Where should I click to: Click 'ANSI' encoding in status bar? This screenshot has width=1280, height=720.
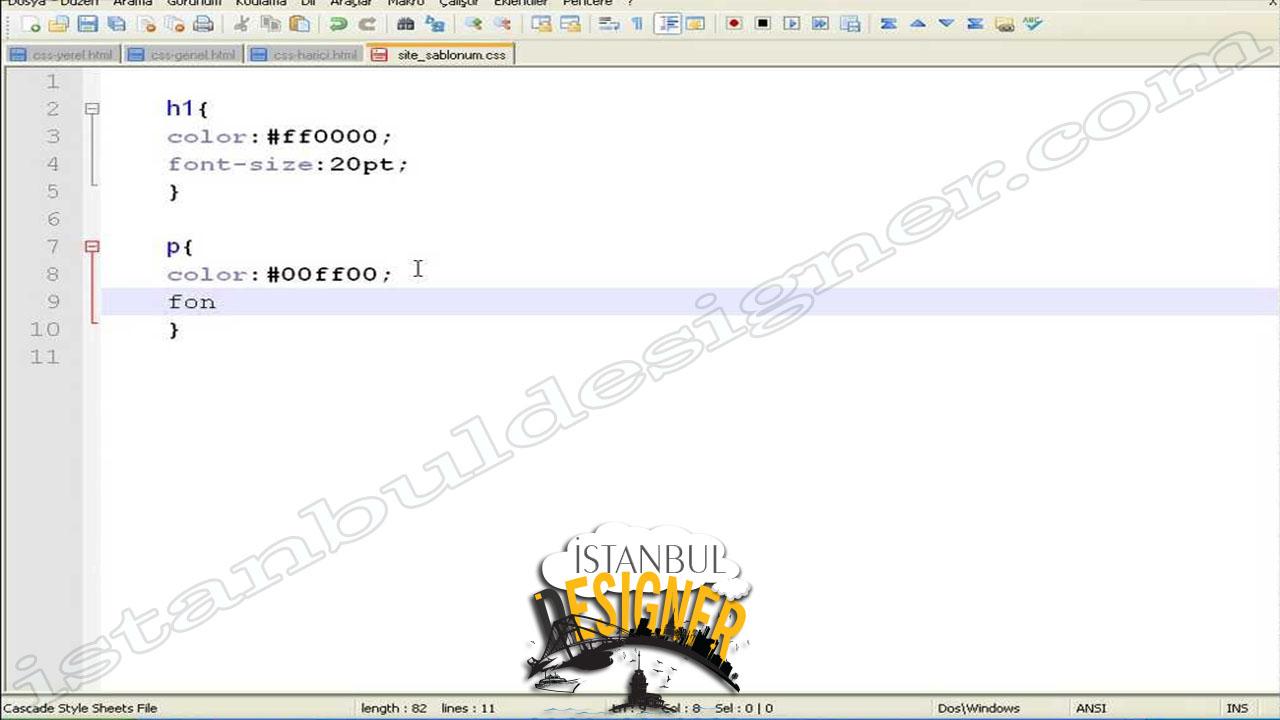click(x=1091, y=708)
